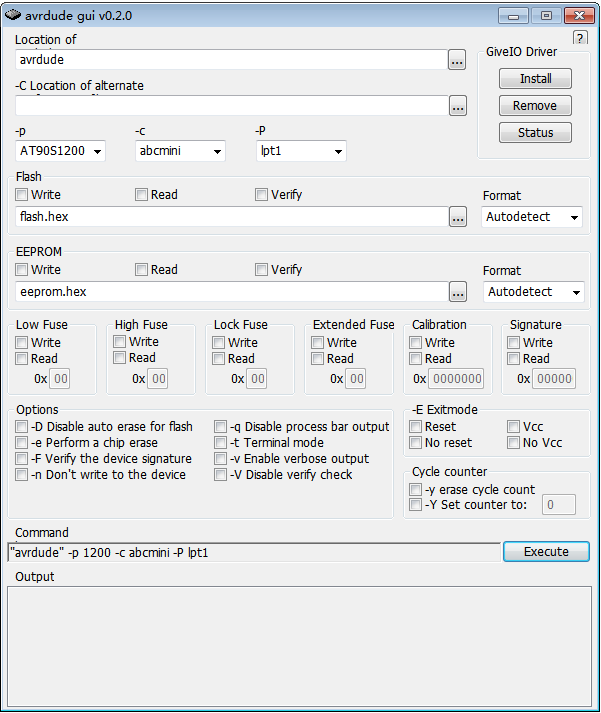
Task: Toggle -Y Set counter to option
Action: [416, 505]
